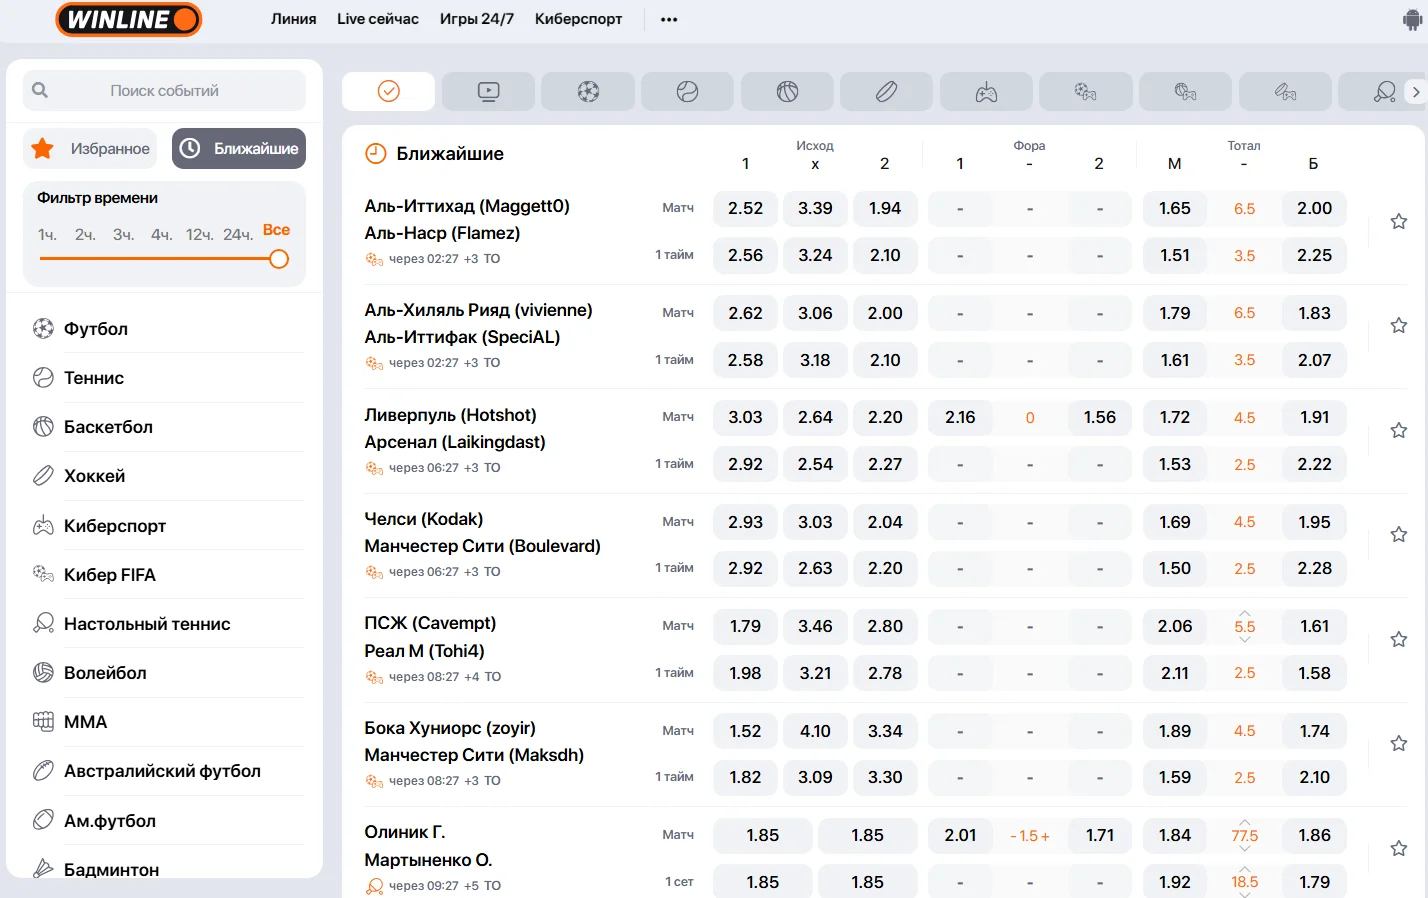1428x898 pixels.
Task: Select the football icon in the sport filter bar
Action: tap(588, 92)
